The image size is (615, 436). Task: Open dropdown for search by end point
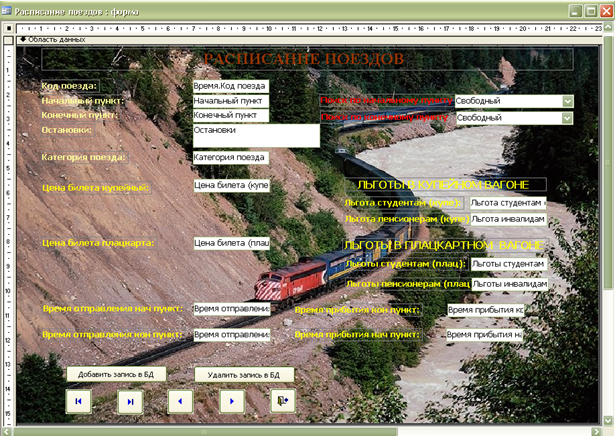pos(568,118)
